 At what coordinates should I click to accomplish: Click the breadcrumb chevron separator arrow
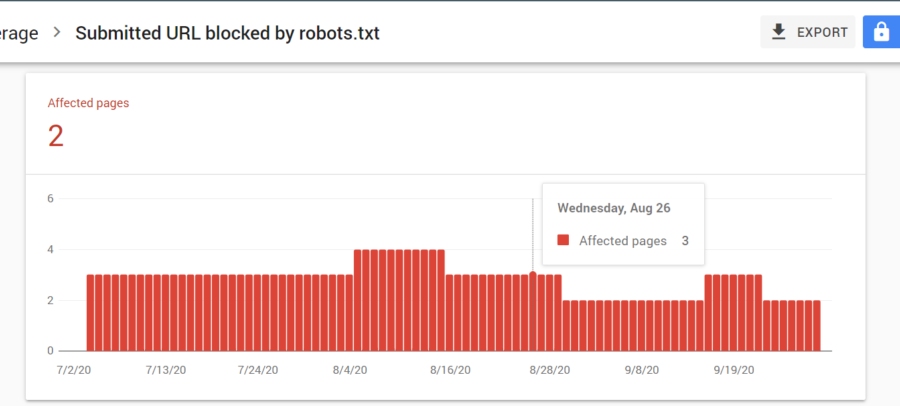57,33
